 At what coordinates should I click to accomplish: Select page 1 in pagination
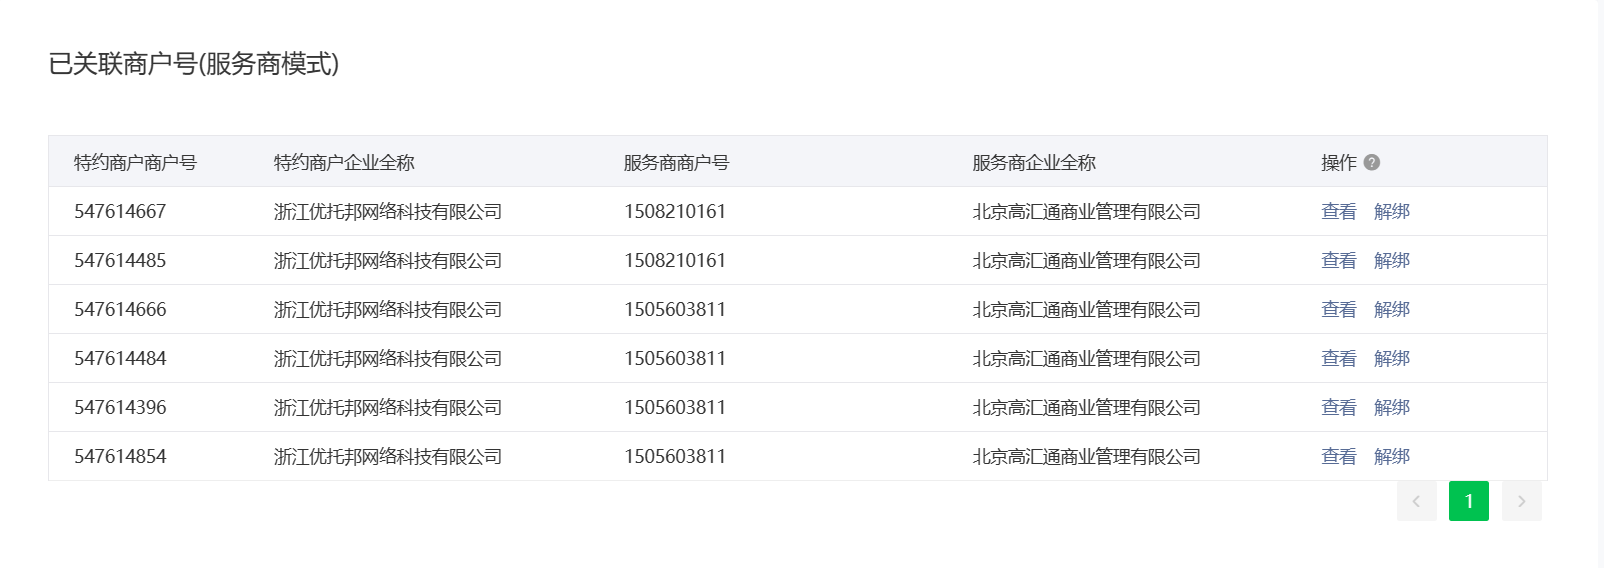click(x=1468, y=501)
